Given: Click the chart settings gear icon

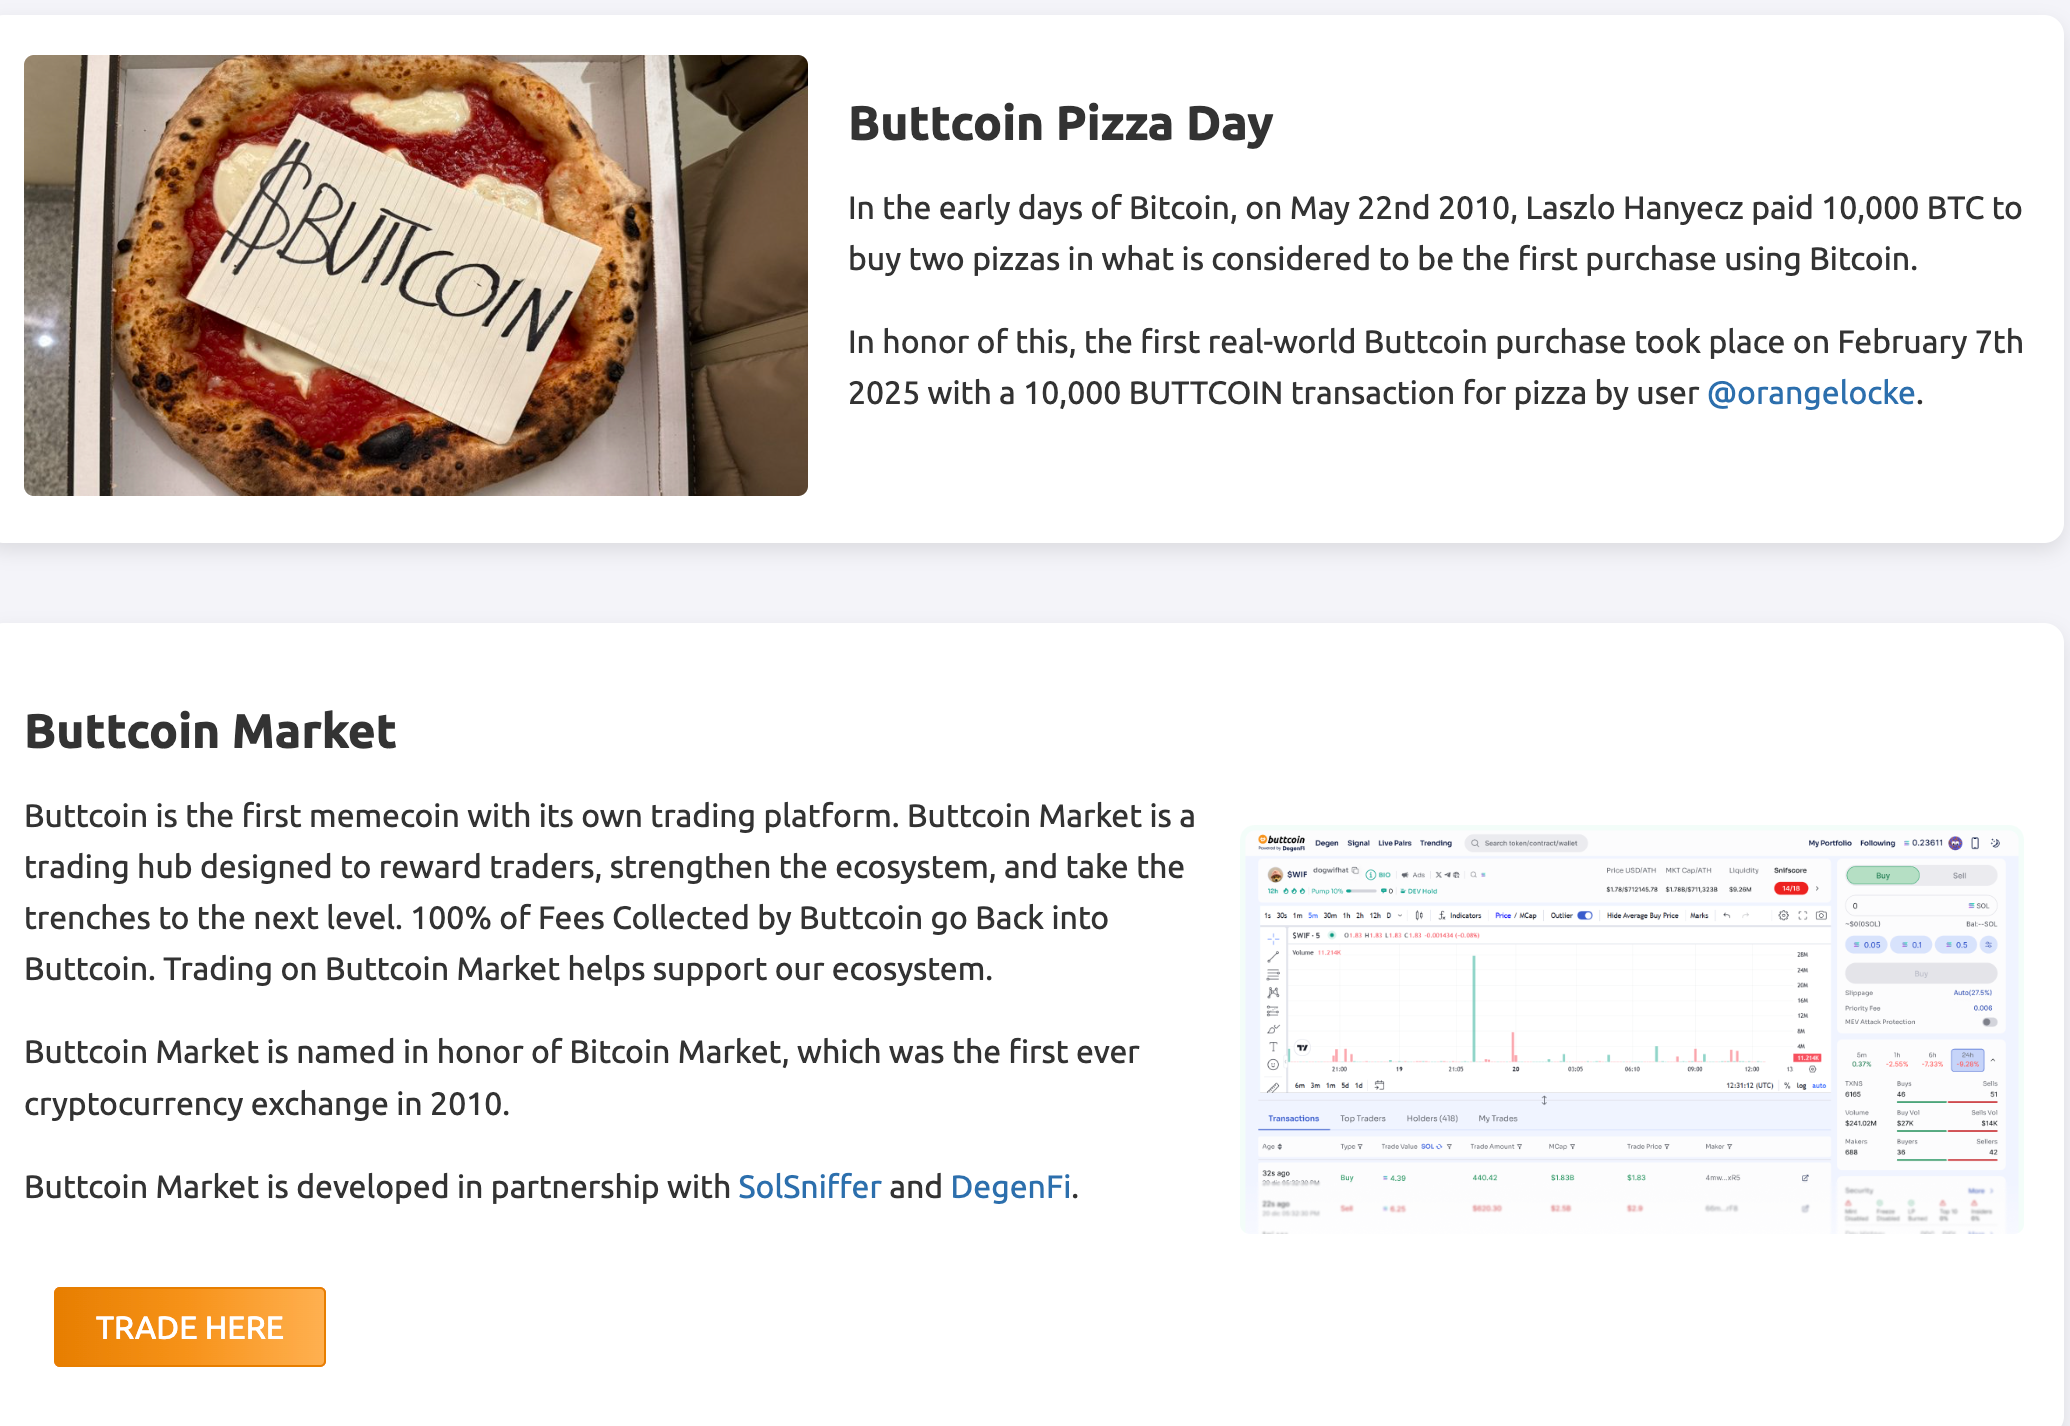Looking at the screenshot, I should click(x=1783, y=915).
